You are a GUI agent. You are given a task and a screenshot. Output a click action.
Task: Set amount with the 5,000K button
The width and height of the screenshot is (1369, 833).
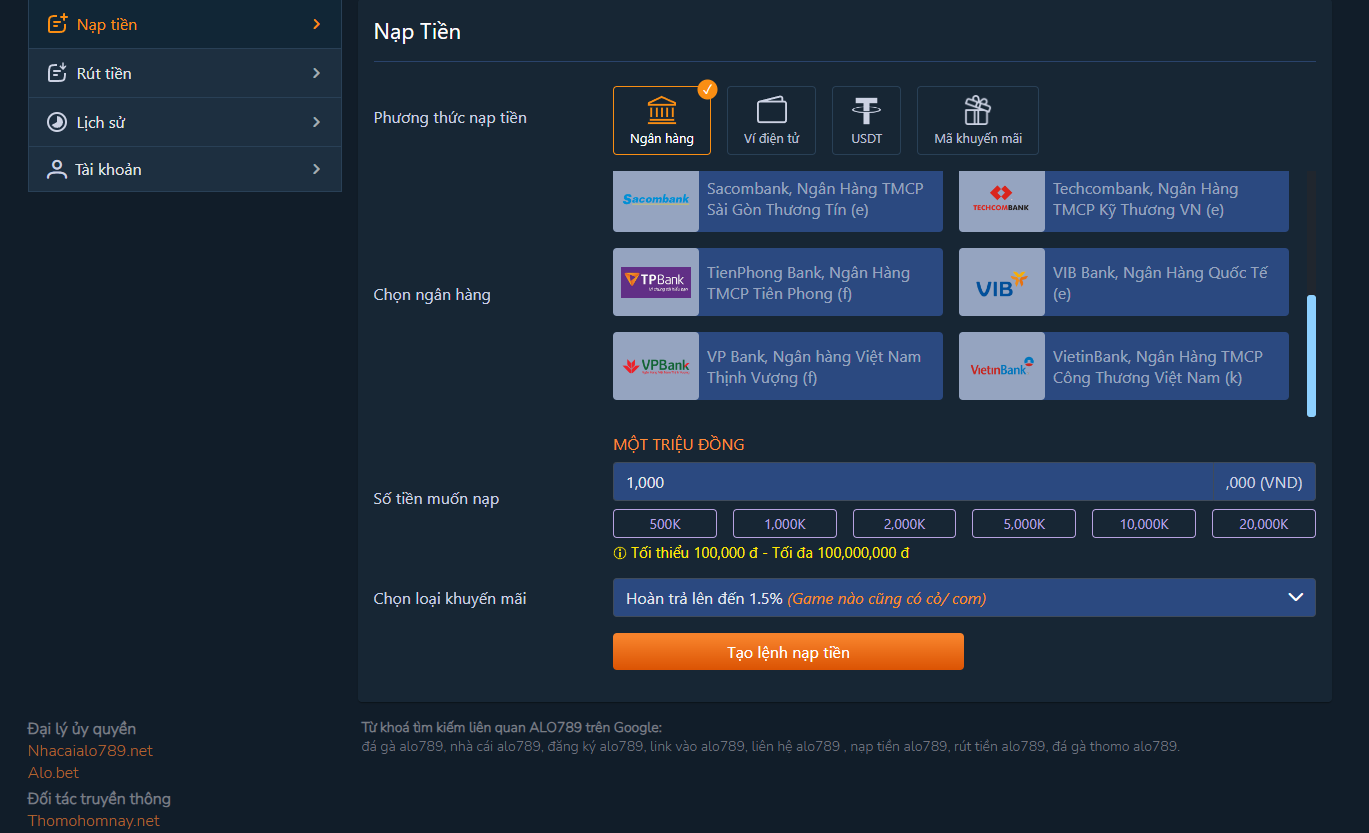click(1024, 524)
